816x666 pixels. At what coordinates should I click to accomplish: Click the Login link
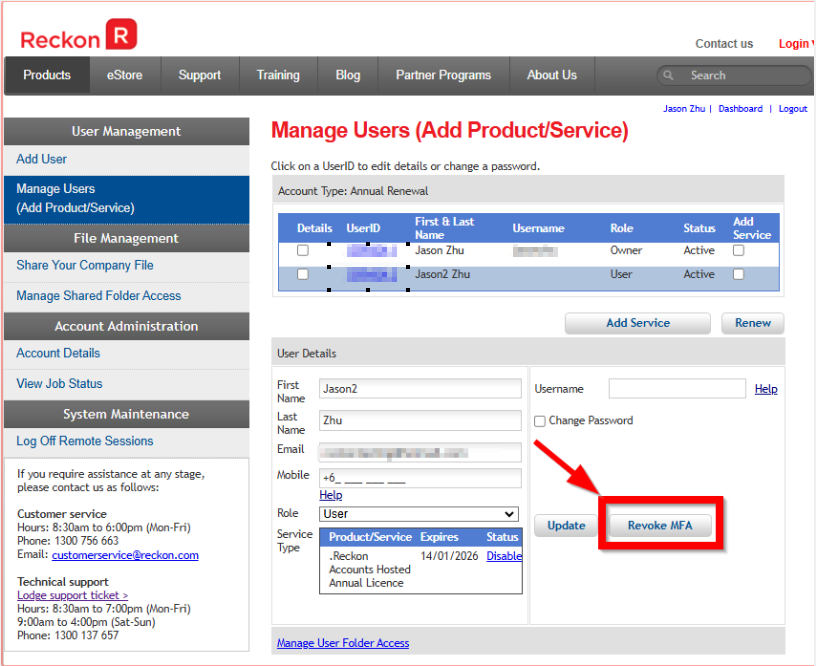click(x=795, y=44)
